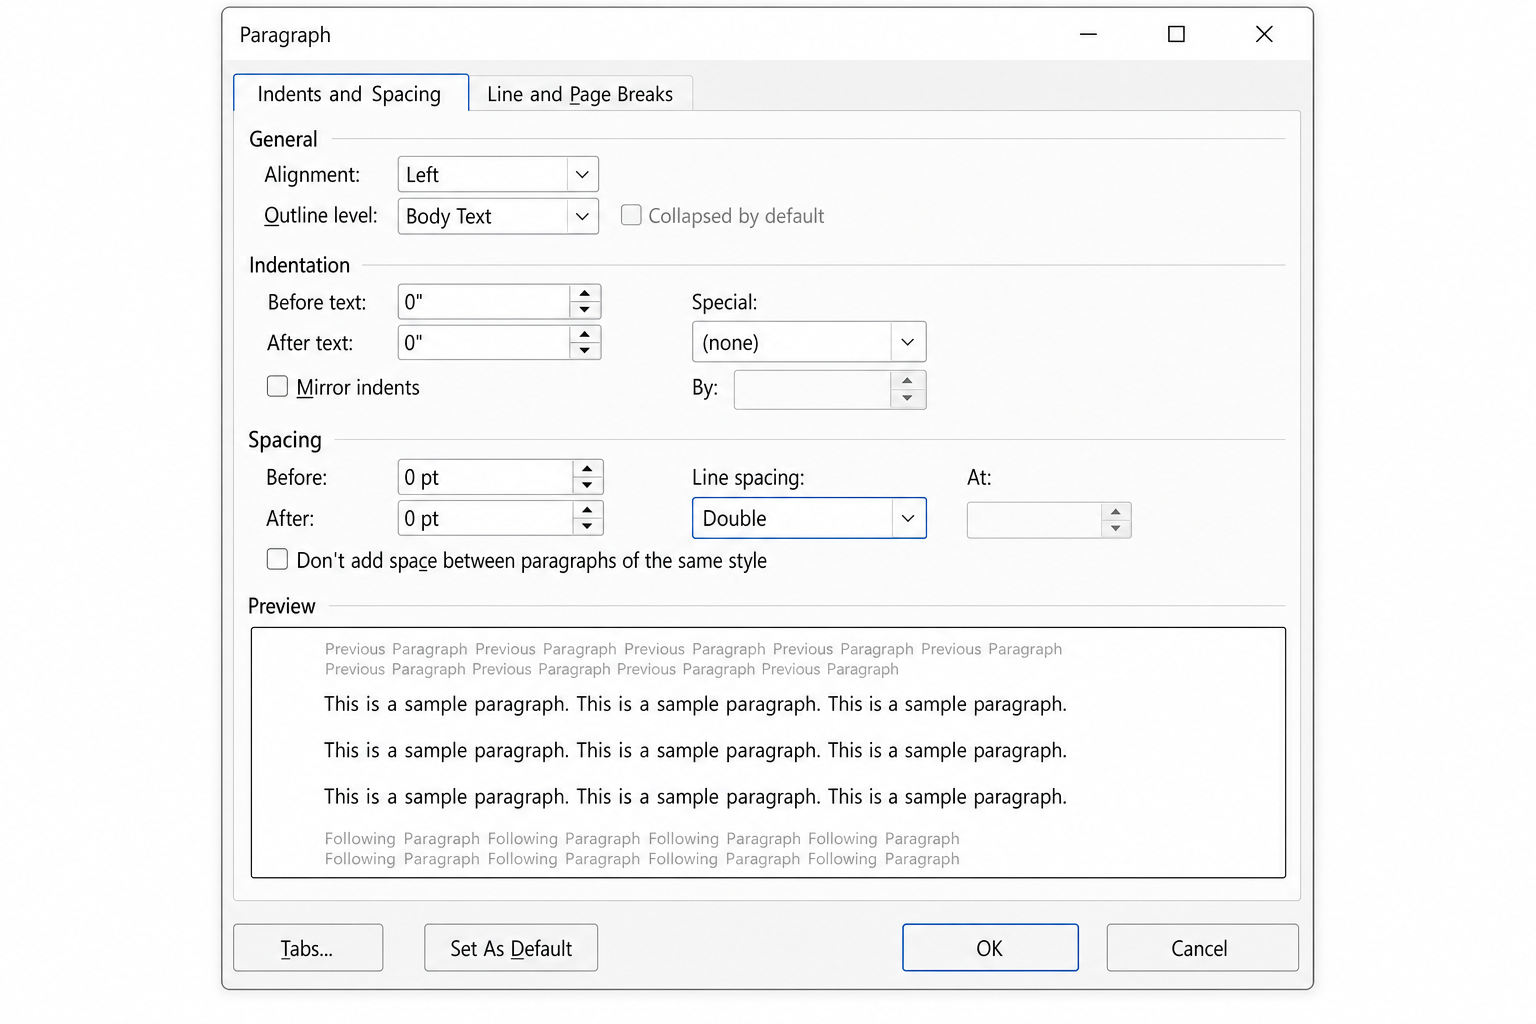Toggle Collapsed by default checkbox
Screen dimensions: 1536x1024
631,215
